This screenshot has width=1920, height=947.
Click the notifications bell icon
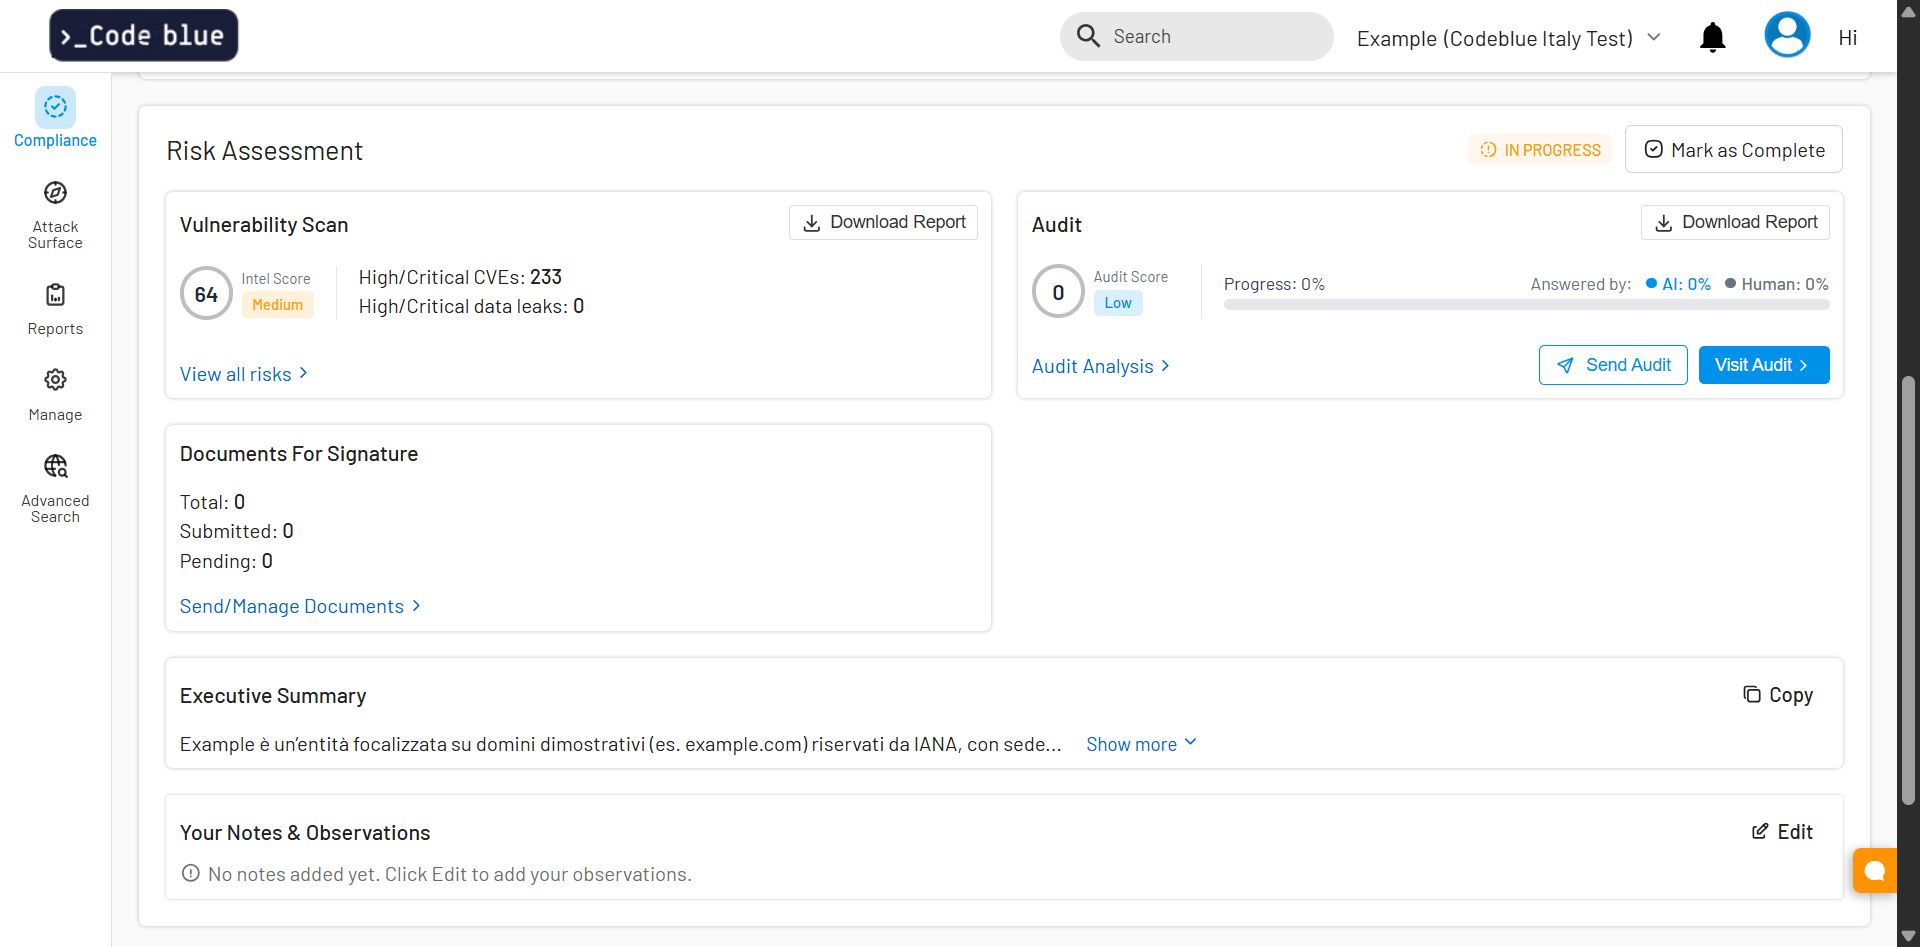(x=1712, y=38)
